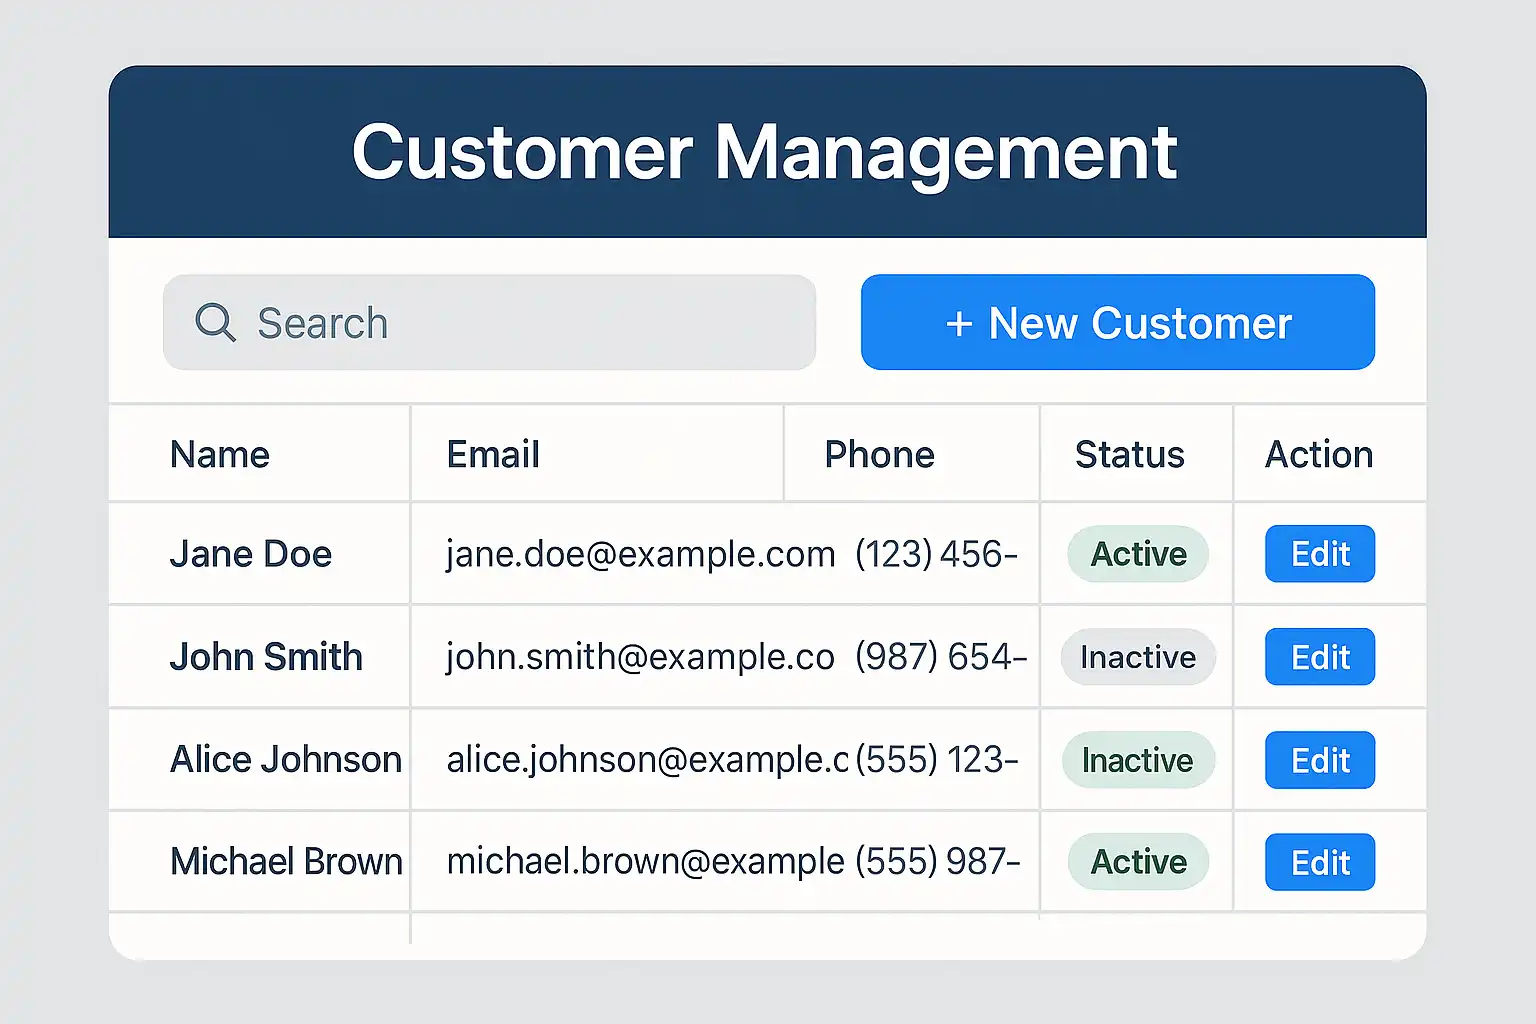The width and height of the screenshot is (1536, 1024).
Task: Click into the Search input field
Action: pyautogui.click(x=520, y=323)
